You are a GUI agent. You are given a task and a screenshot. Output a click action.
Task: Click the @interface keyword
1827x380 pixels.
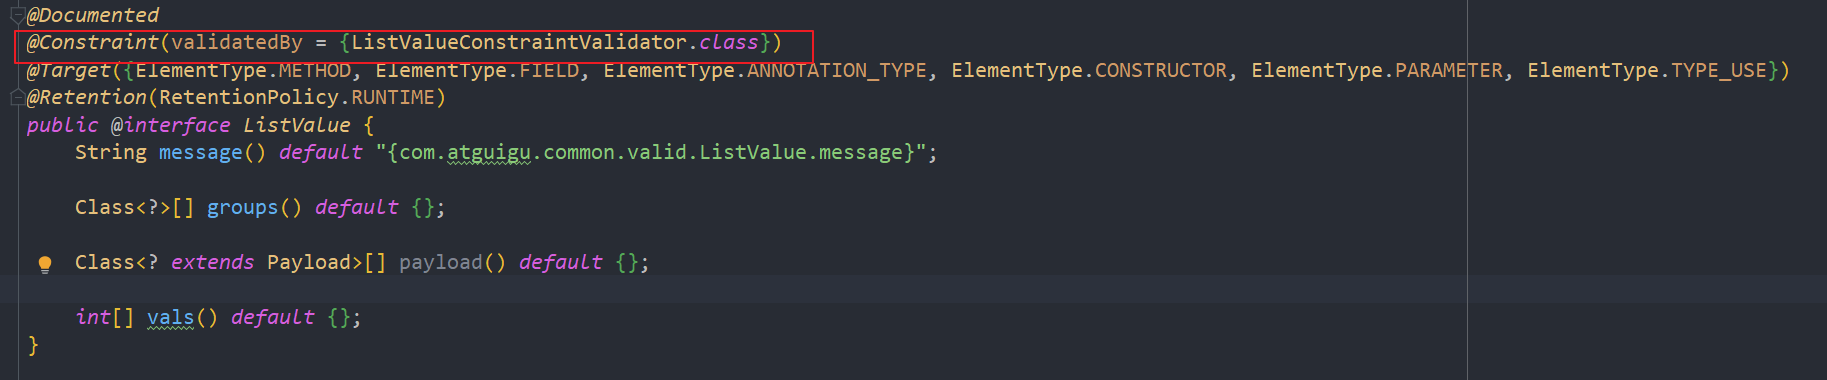(x=171, y=125)
